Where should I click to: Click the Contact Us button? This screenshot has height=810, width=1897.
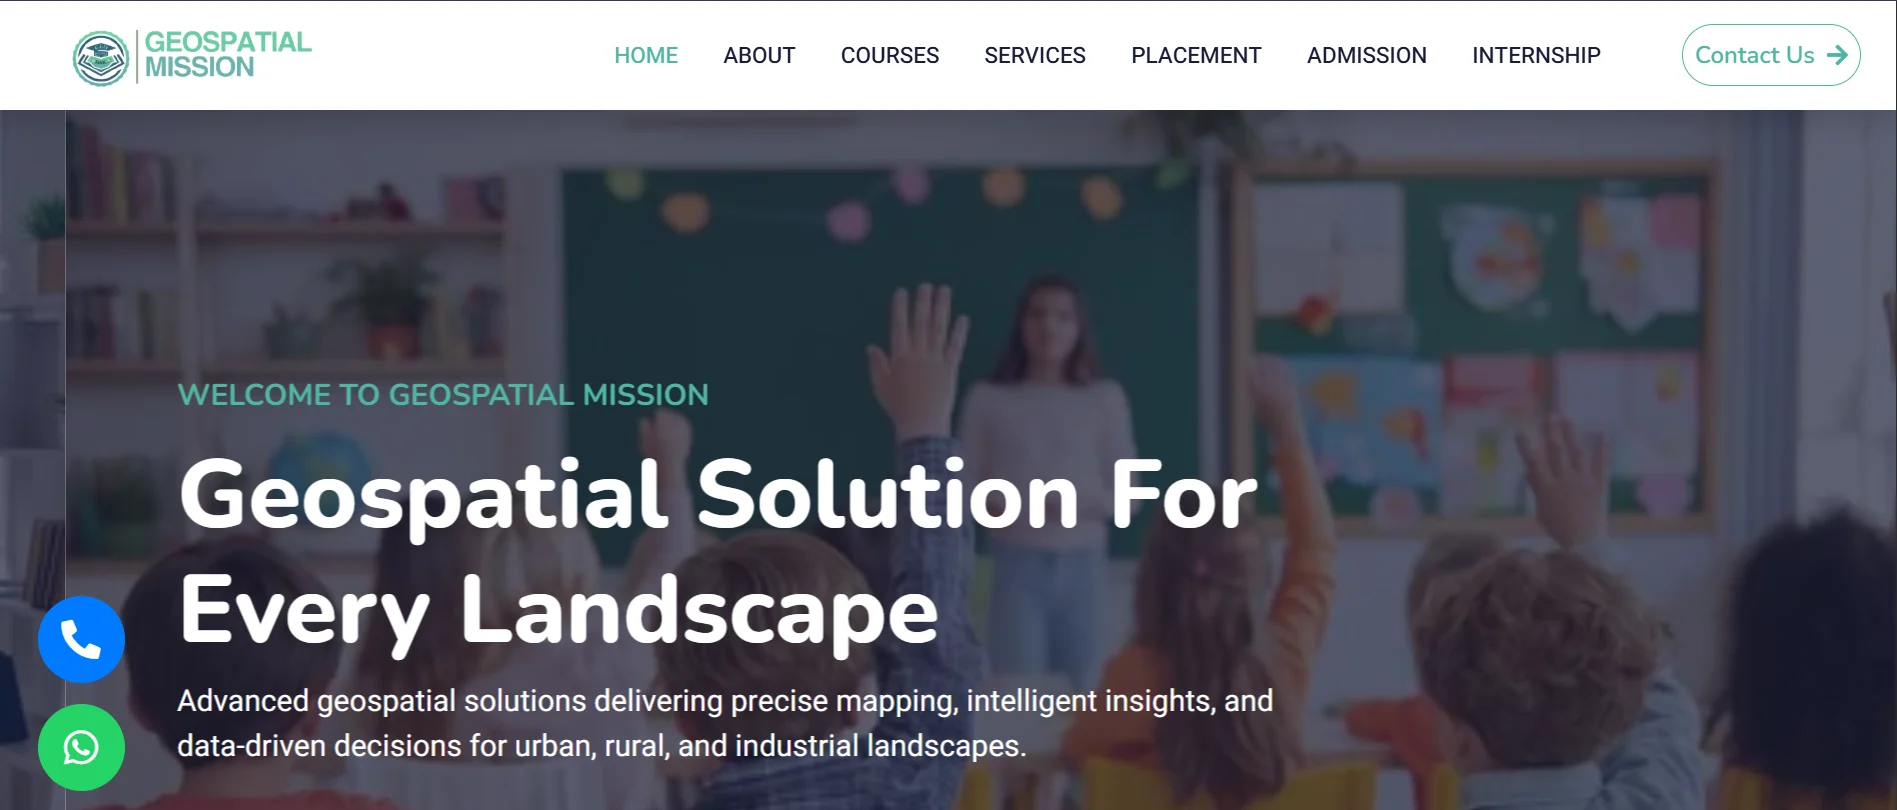pos(1771,55)
